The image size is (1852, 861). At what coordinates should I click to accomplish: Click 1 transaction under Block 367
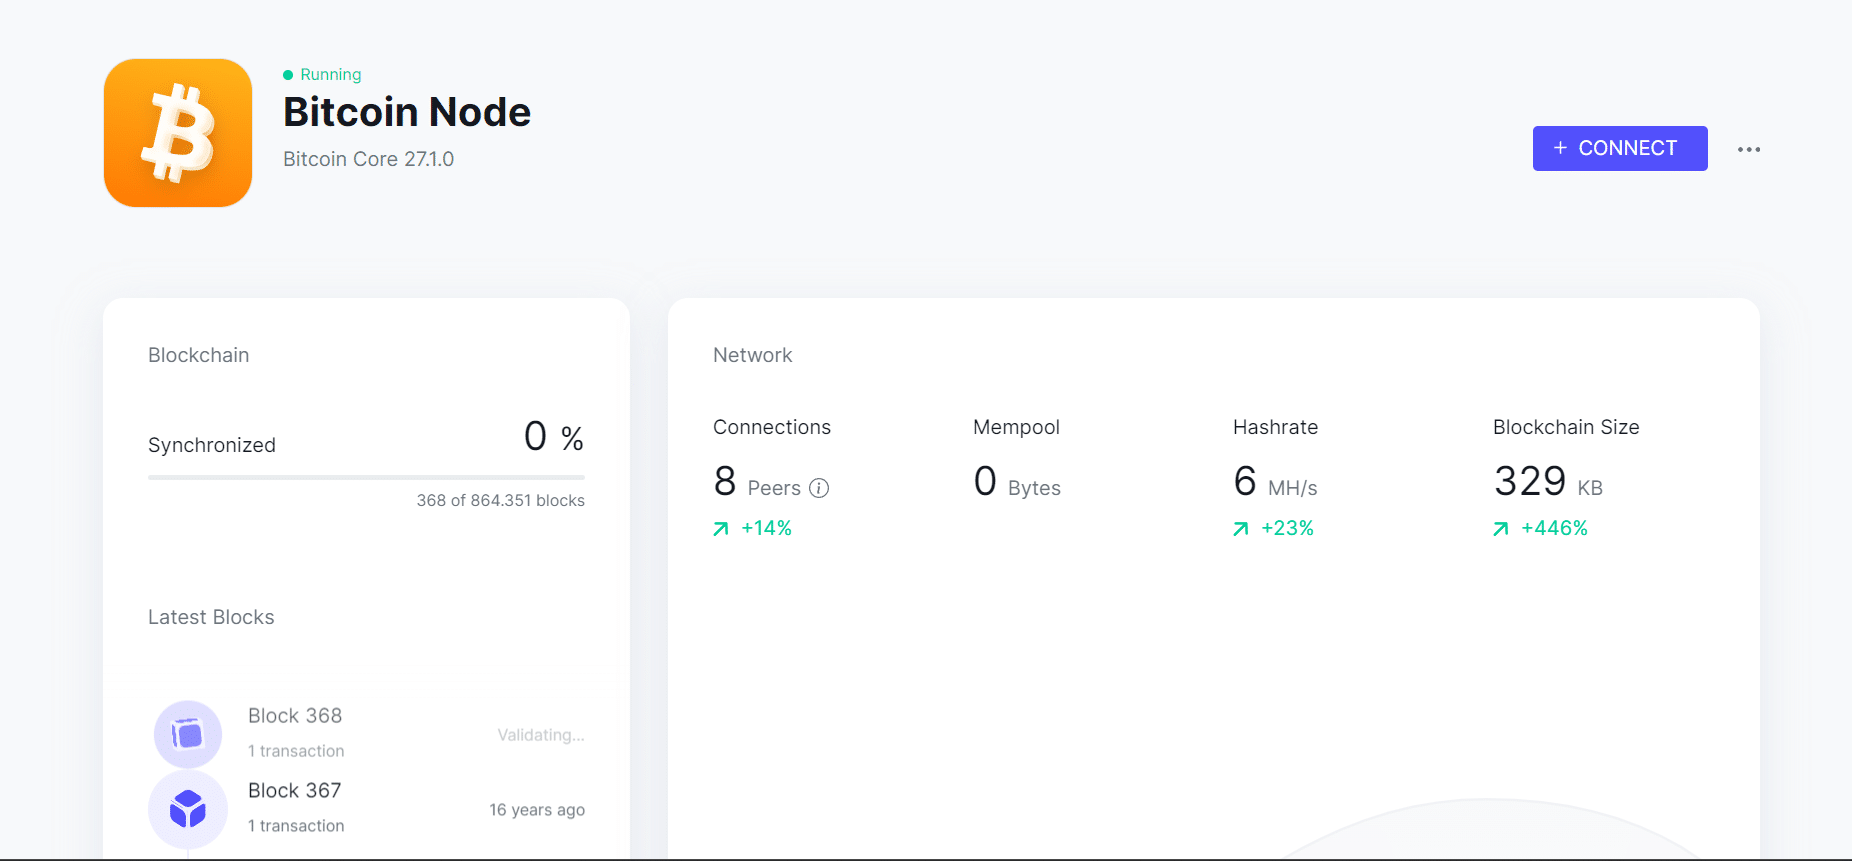click(296, 826)
